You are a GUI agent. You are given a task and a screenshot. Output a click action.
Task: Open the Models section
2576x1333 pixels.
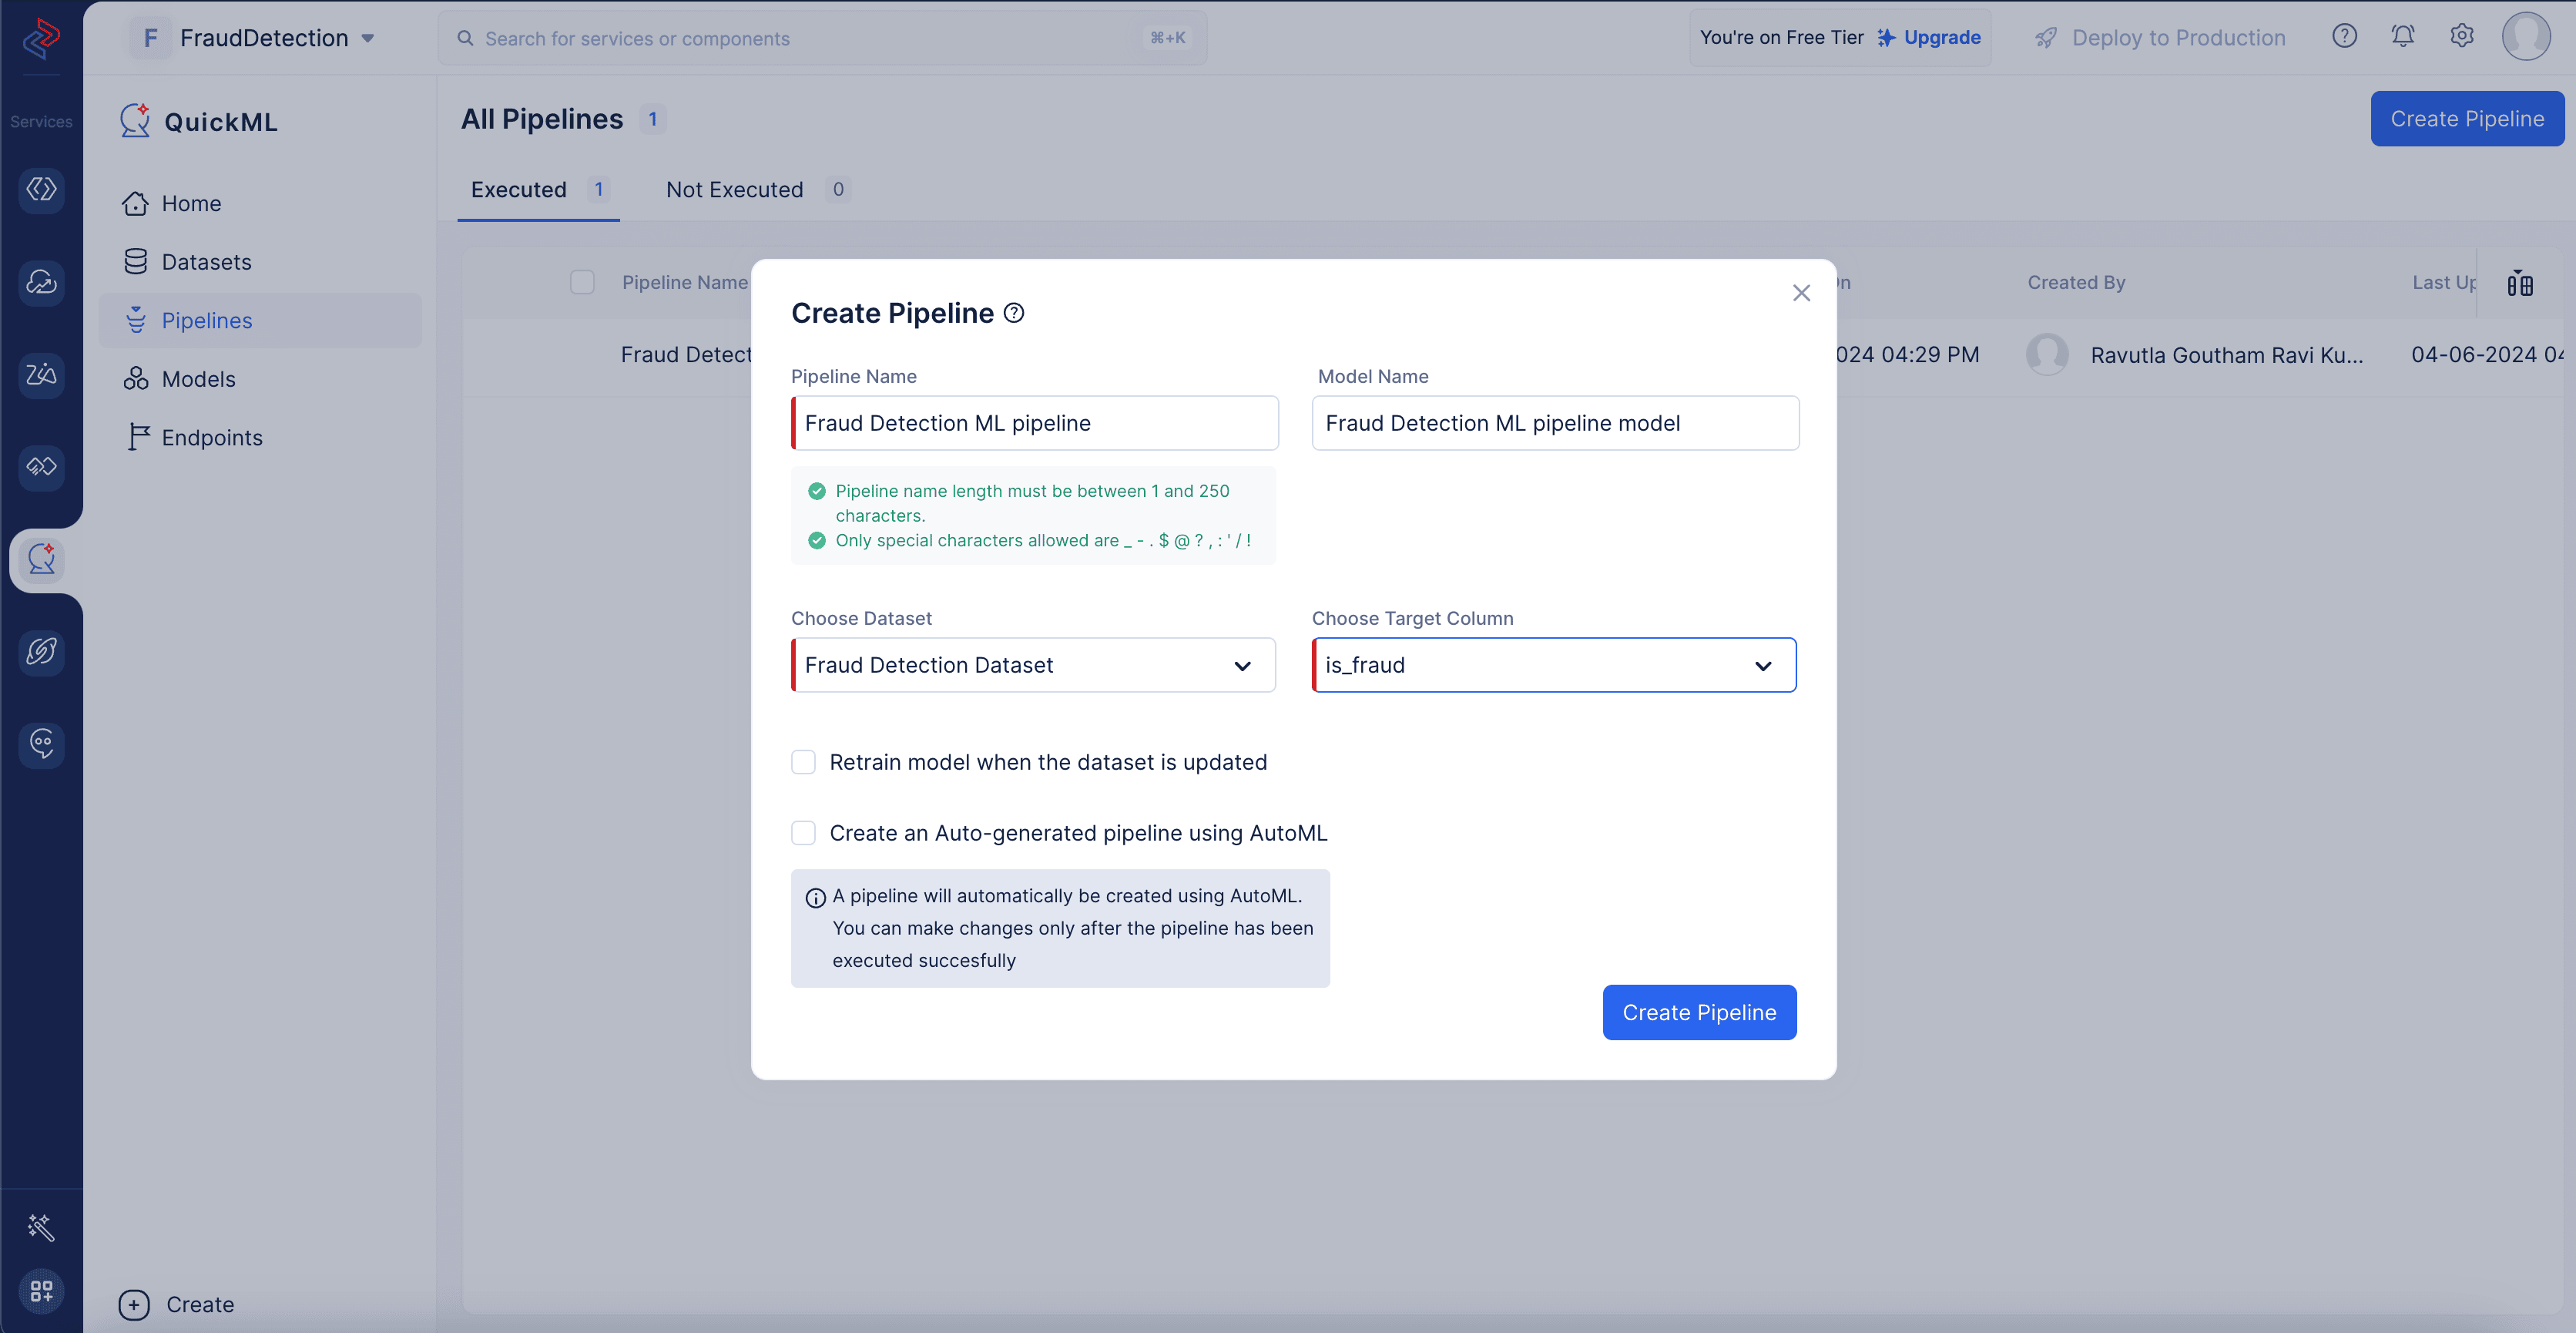[x=199, y=378]
